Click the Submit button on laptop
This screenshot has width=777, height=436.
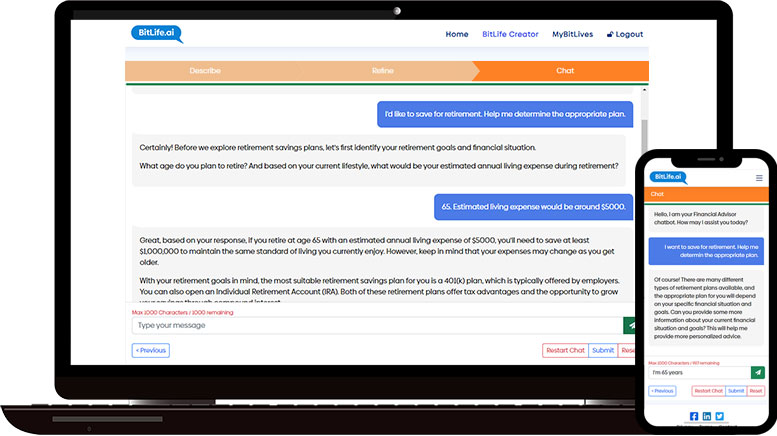click(603, 350)
